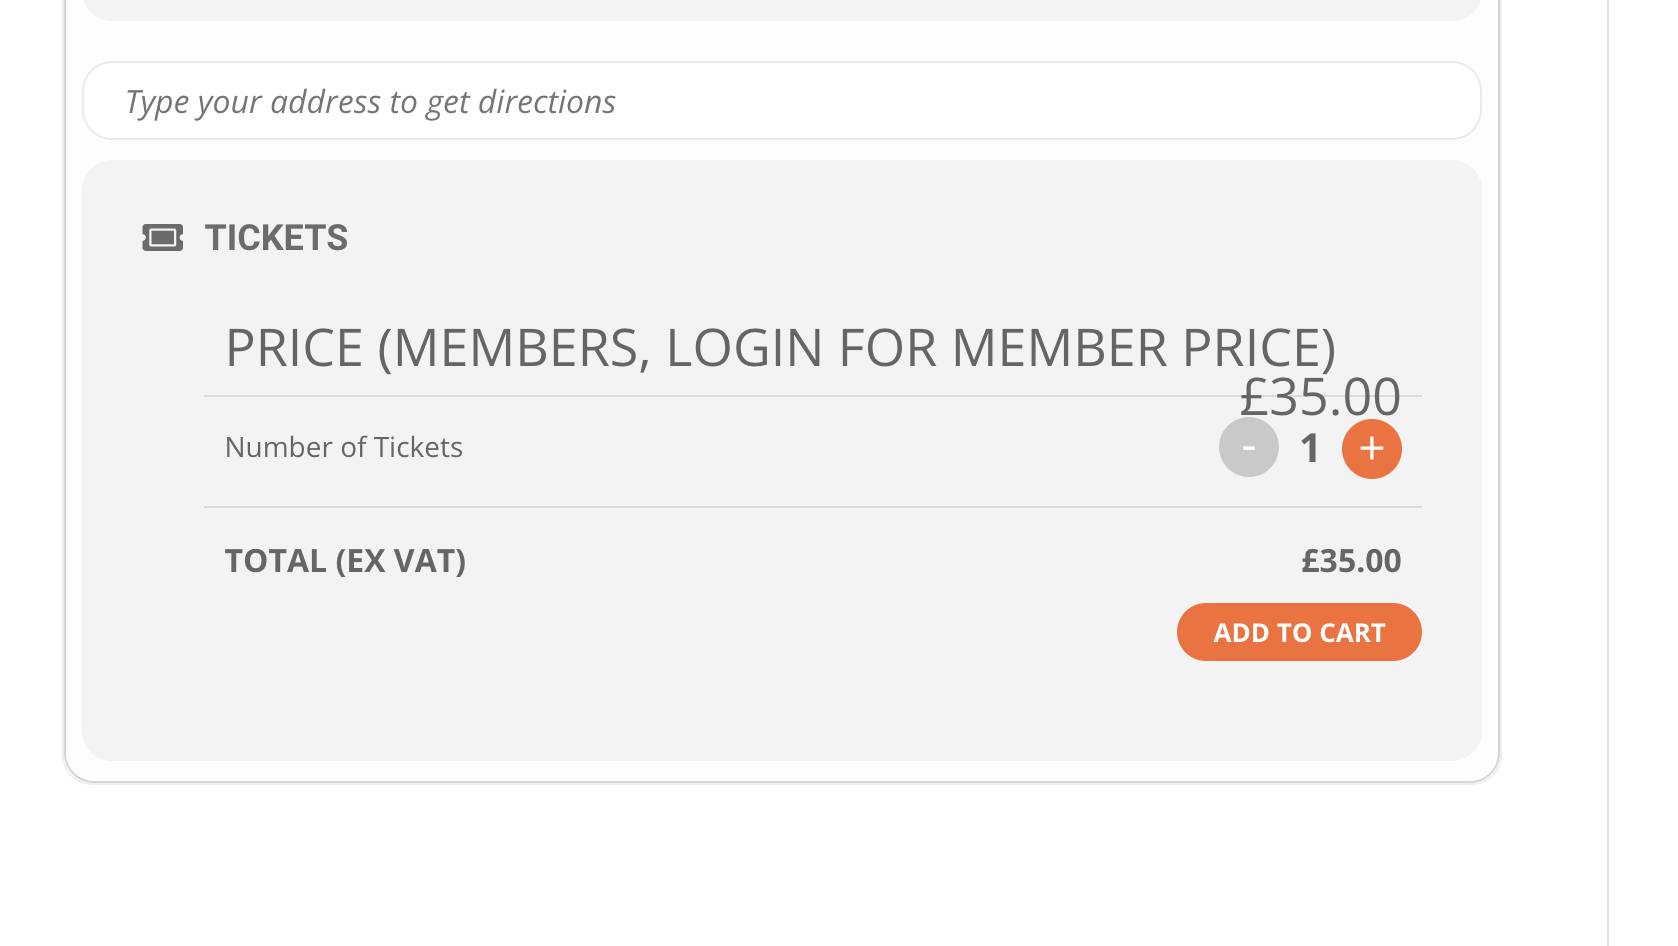Select the Number of Tickets row label
Viewport: 1678px width, 946px height.
[343, 447]
